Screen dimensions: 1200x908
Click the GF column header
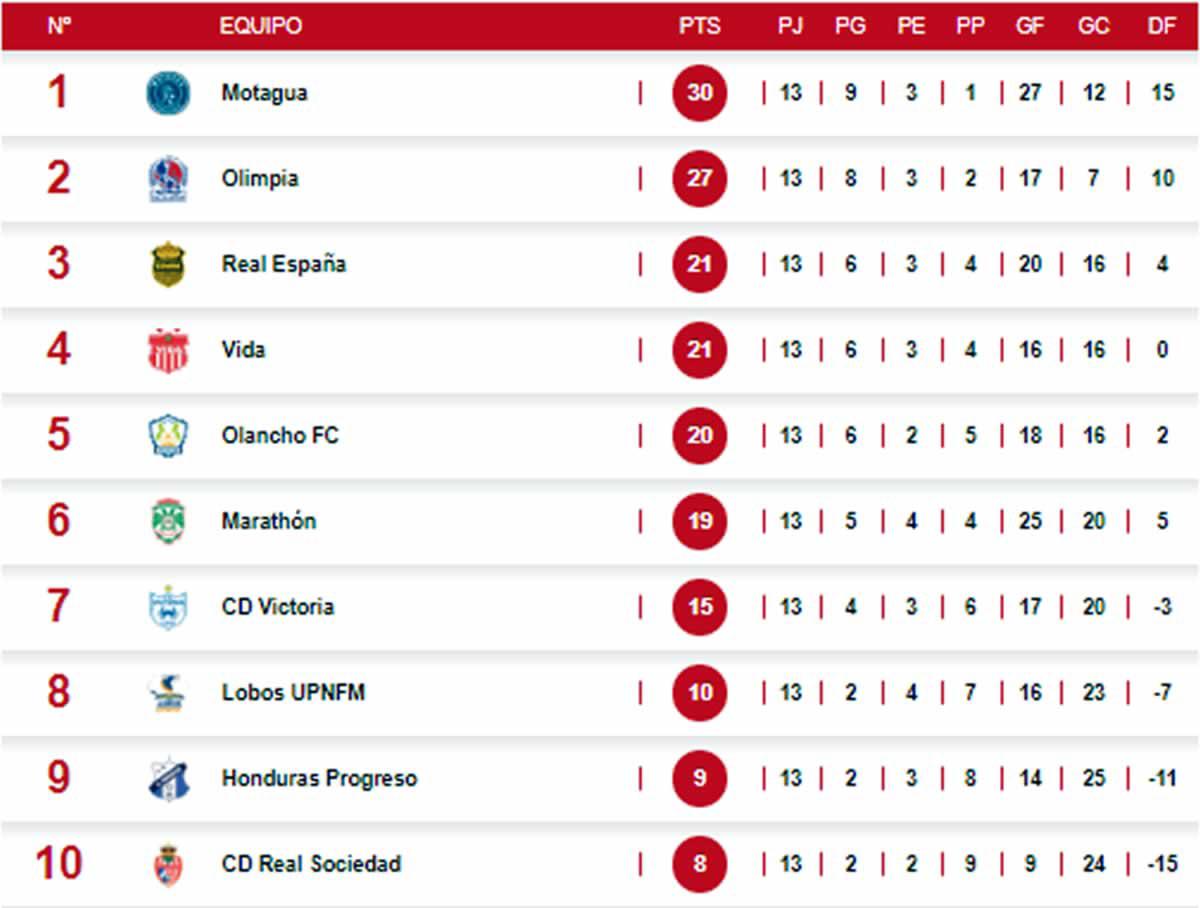click(x=1029, y=26)
